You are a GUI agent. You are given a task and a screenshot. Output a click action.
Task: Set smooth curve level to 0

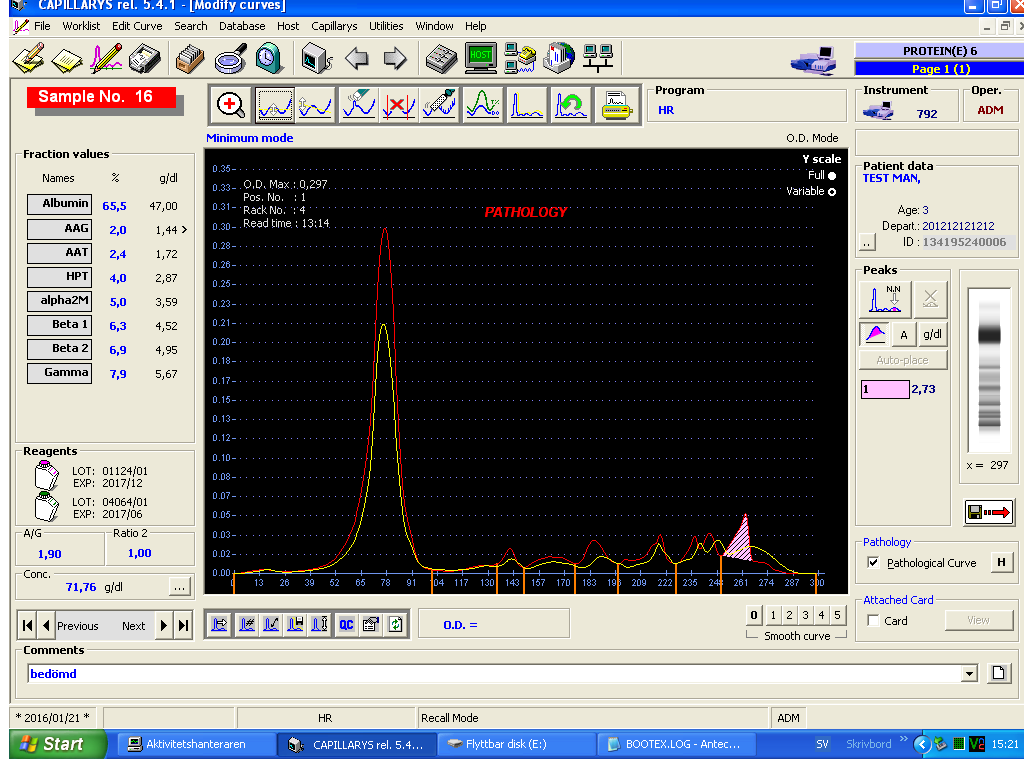pyautogui.click(x=754, y=615)
